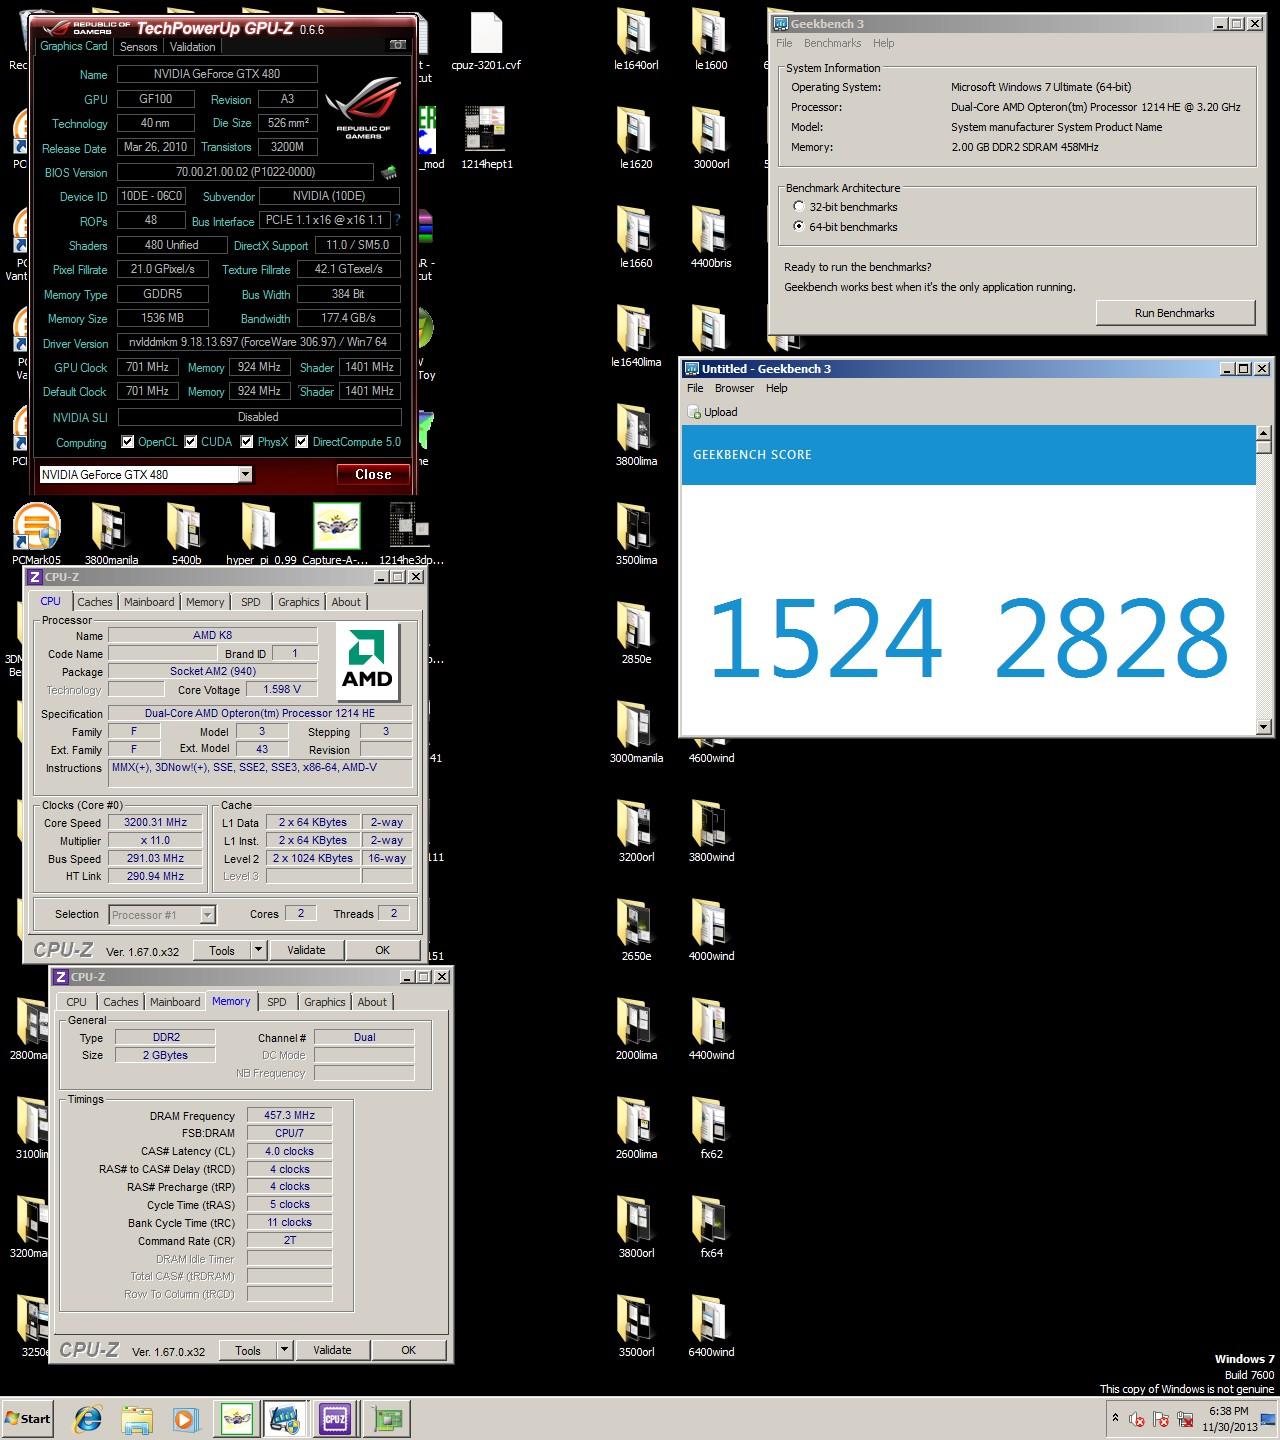Click the DRAM Frequency value 457.3 MHz
The image size is (1280, 1440).
[x=289, y=1115]
